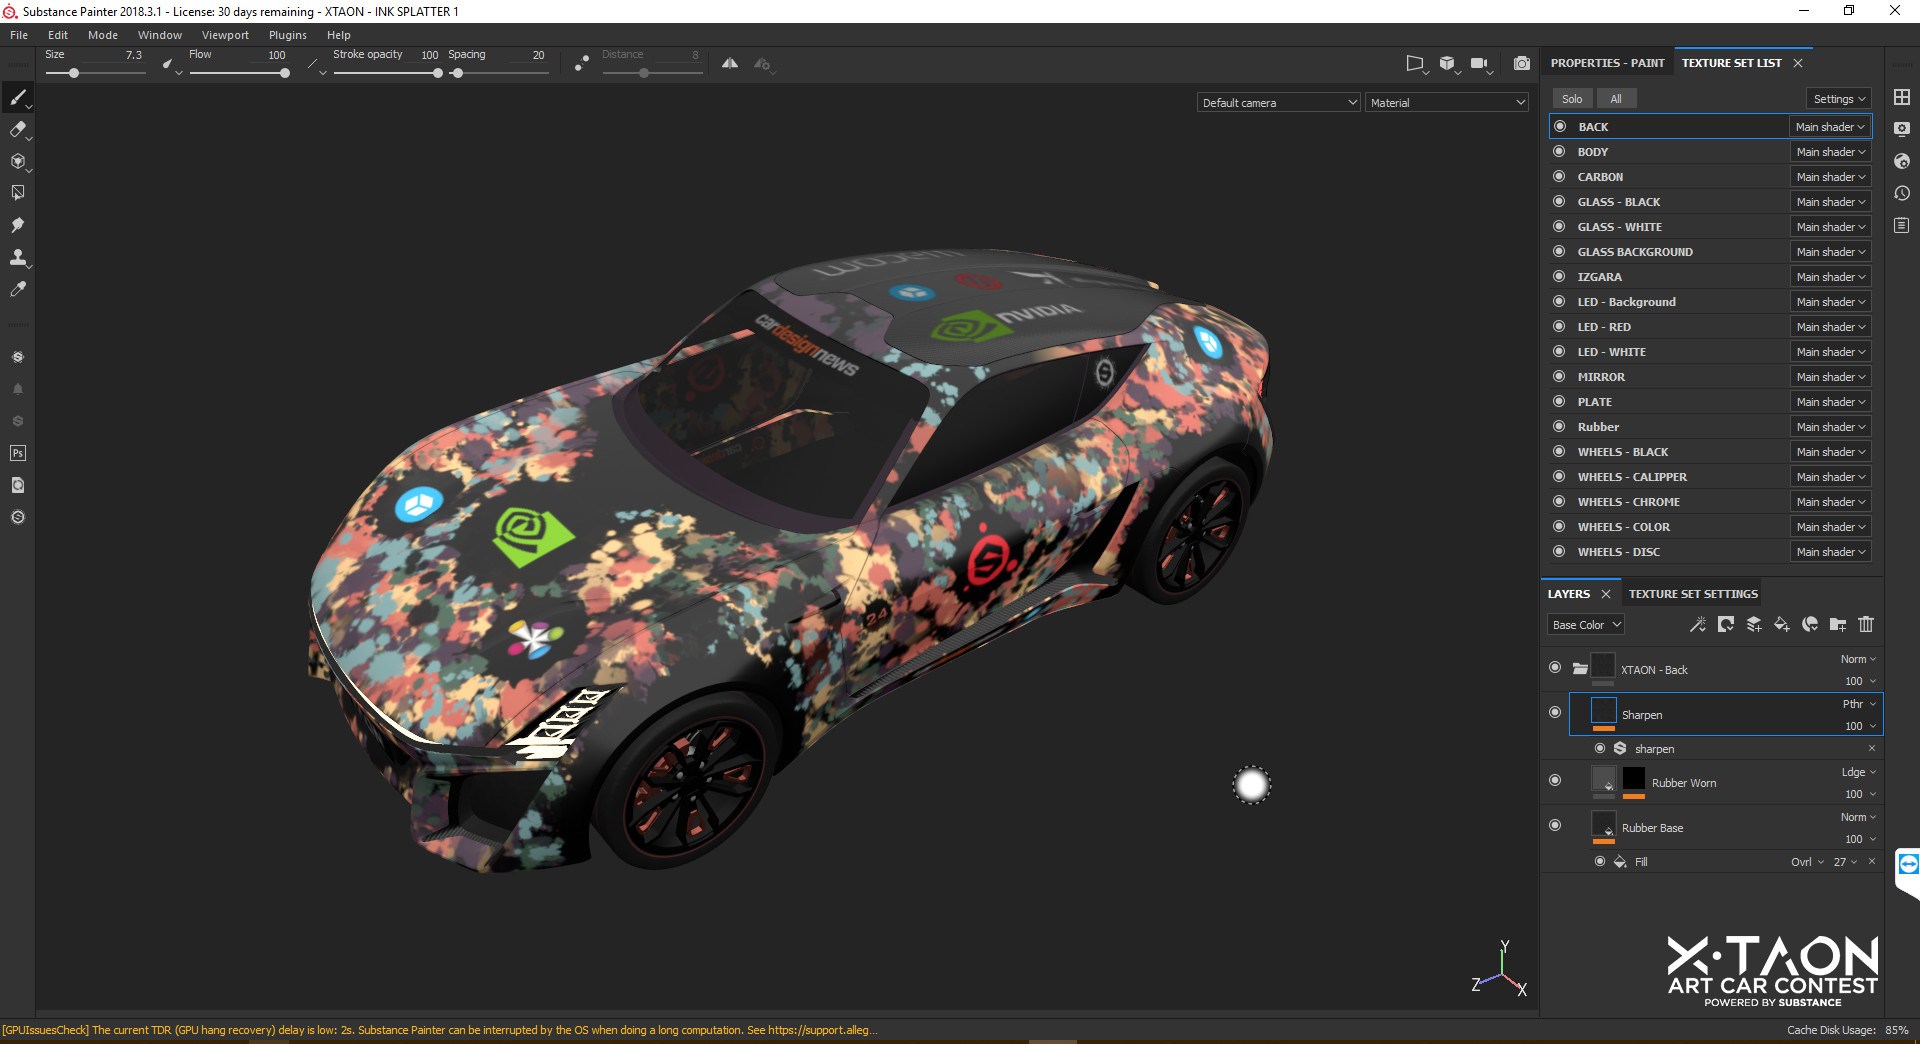Viewport: 1920px width, 1044px height.
Task: Hide the Rubber Worn layer
Action: tap(1554, 780)
